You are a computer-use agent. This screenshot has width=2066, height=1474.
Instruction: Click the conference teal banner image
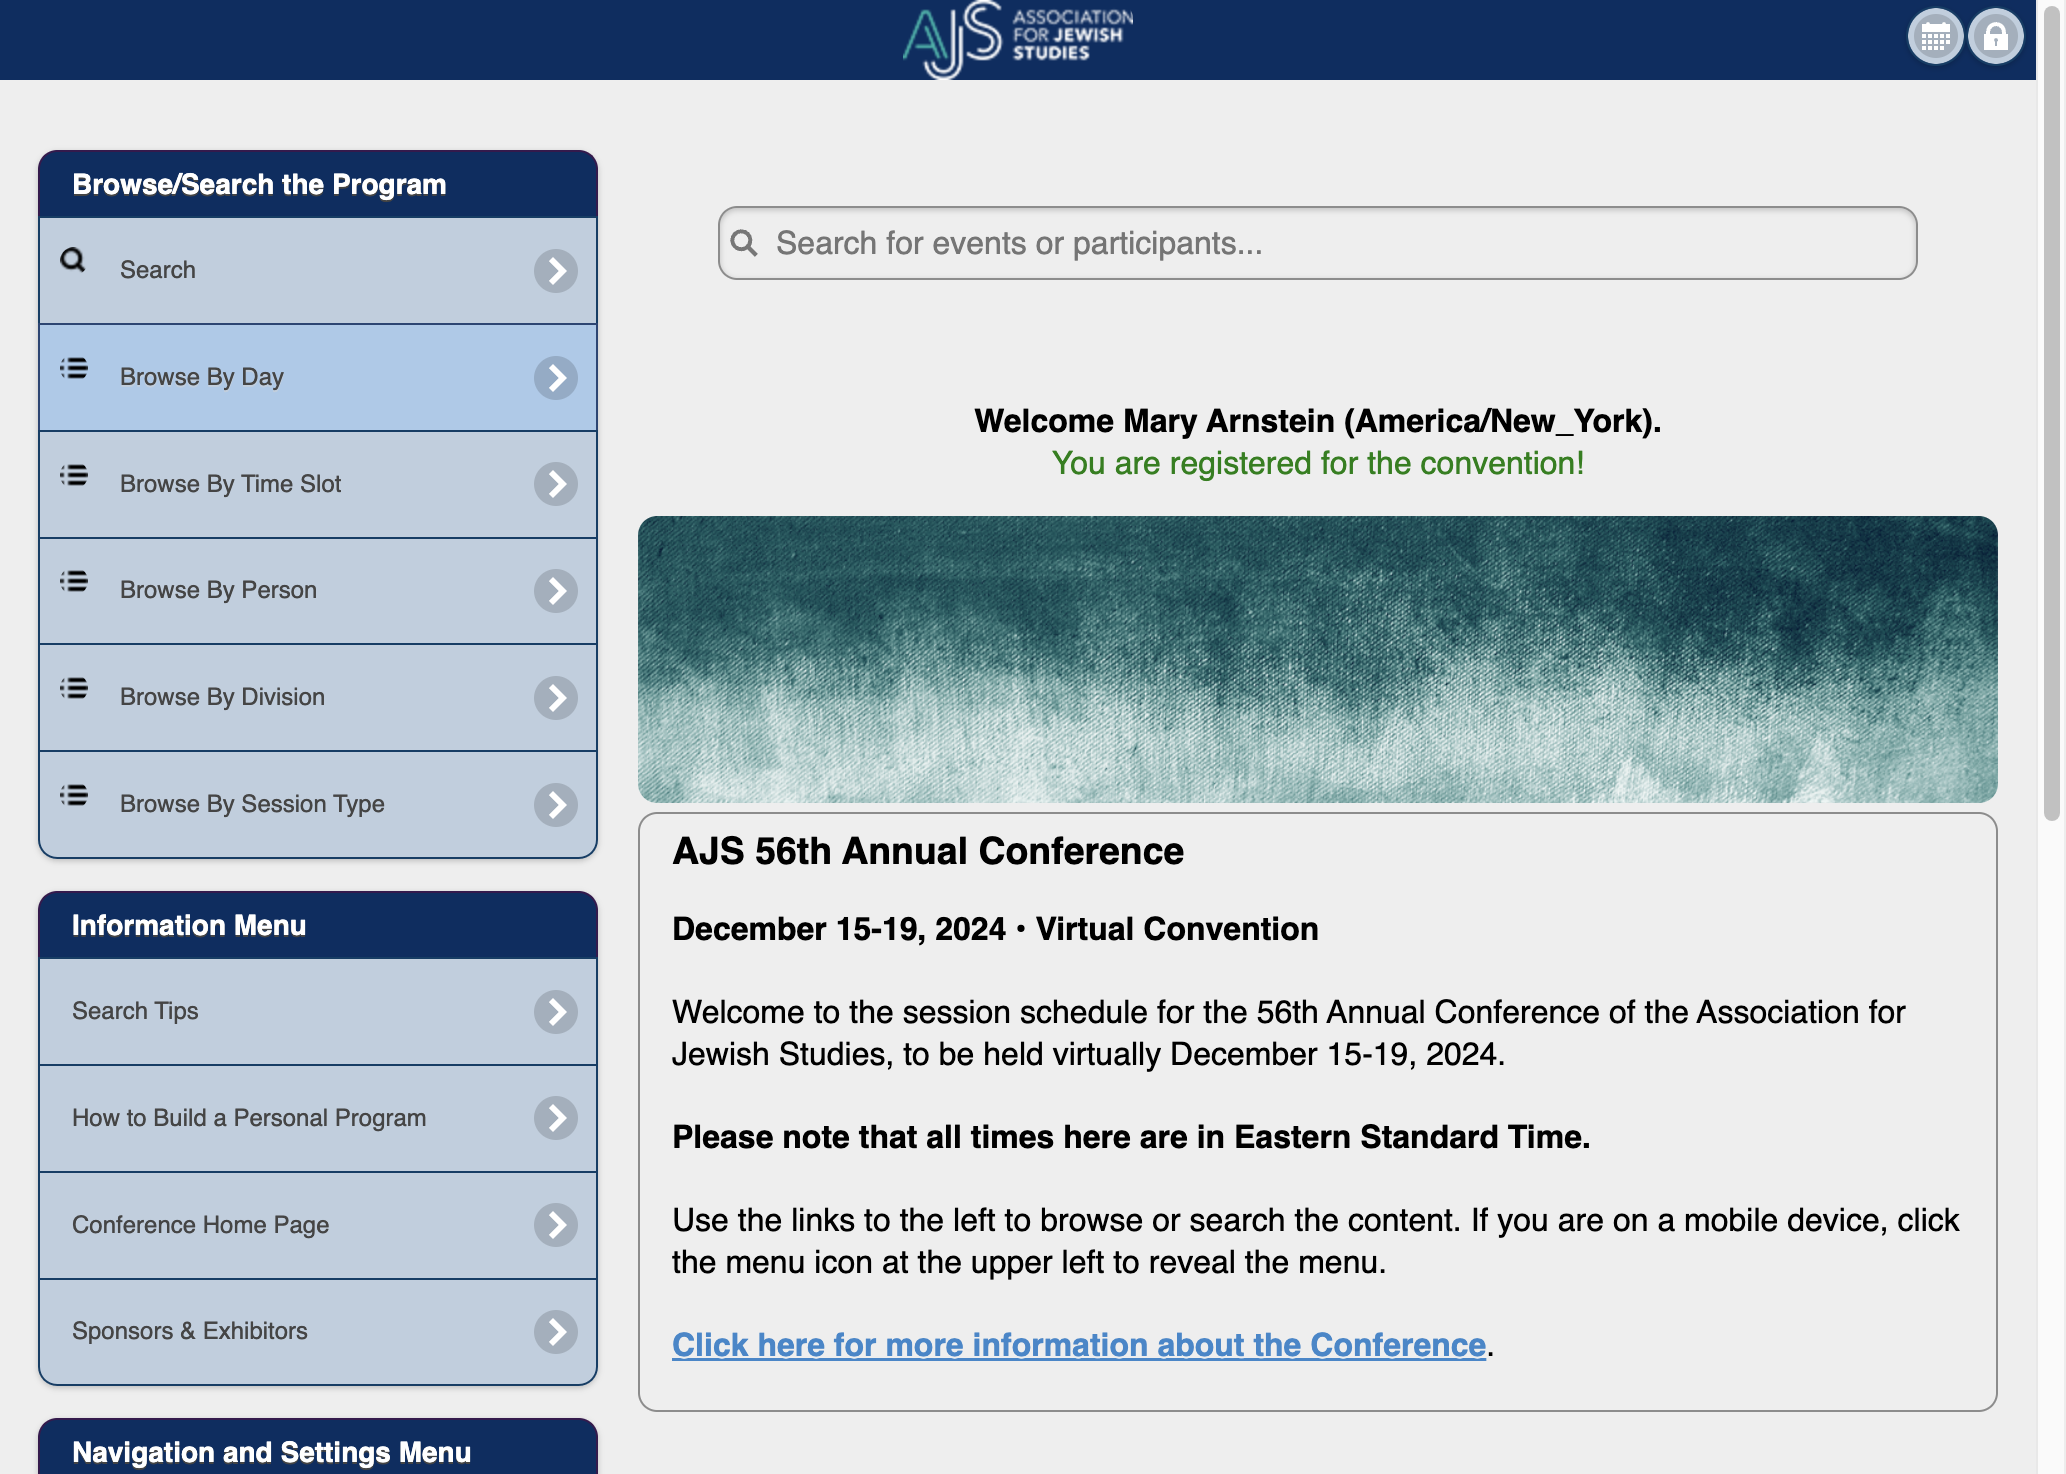click(1317, 659)
